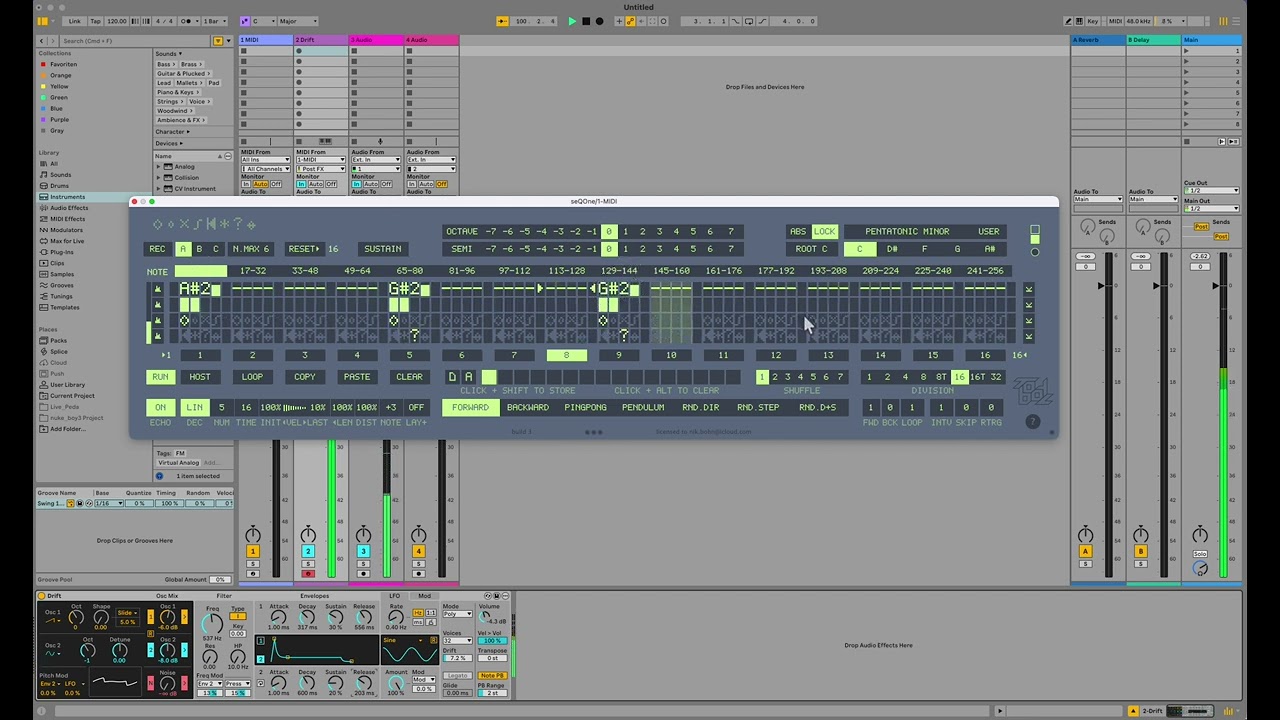Click the Stop button in transport
This screenshot has height=720, width=1280.
coord(586,21)
